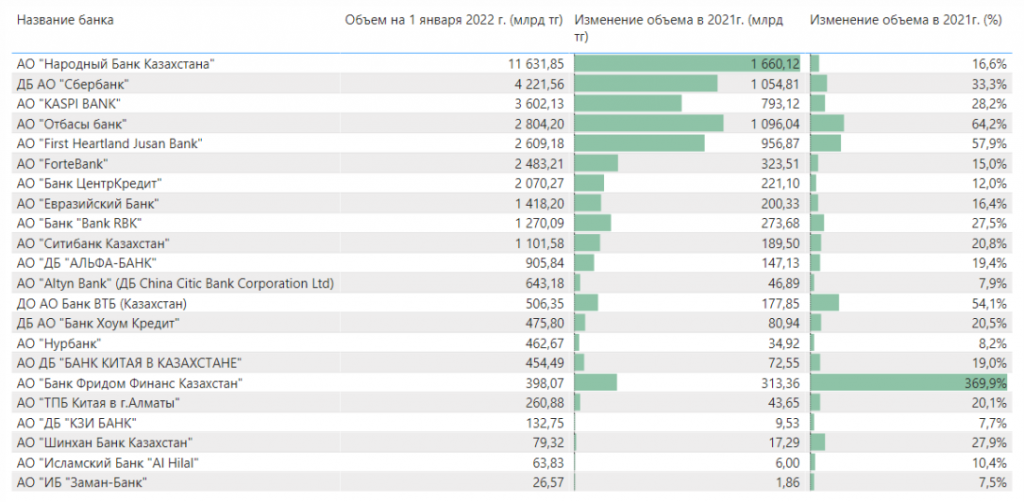Sort by the 'Название банка' column header
1024x502 pixels.
65,20
